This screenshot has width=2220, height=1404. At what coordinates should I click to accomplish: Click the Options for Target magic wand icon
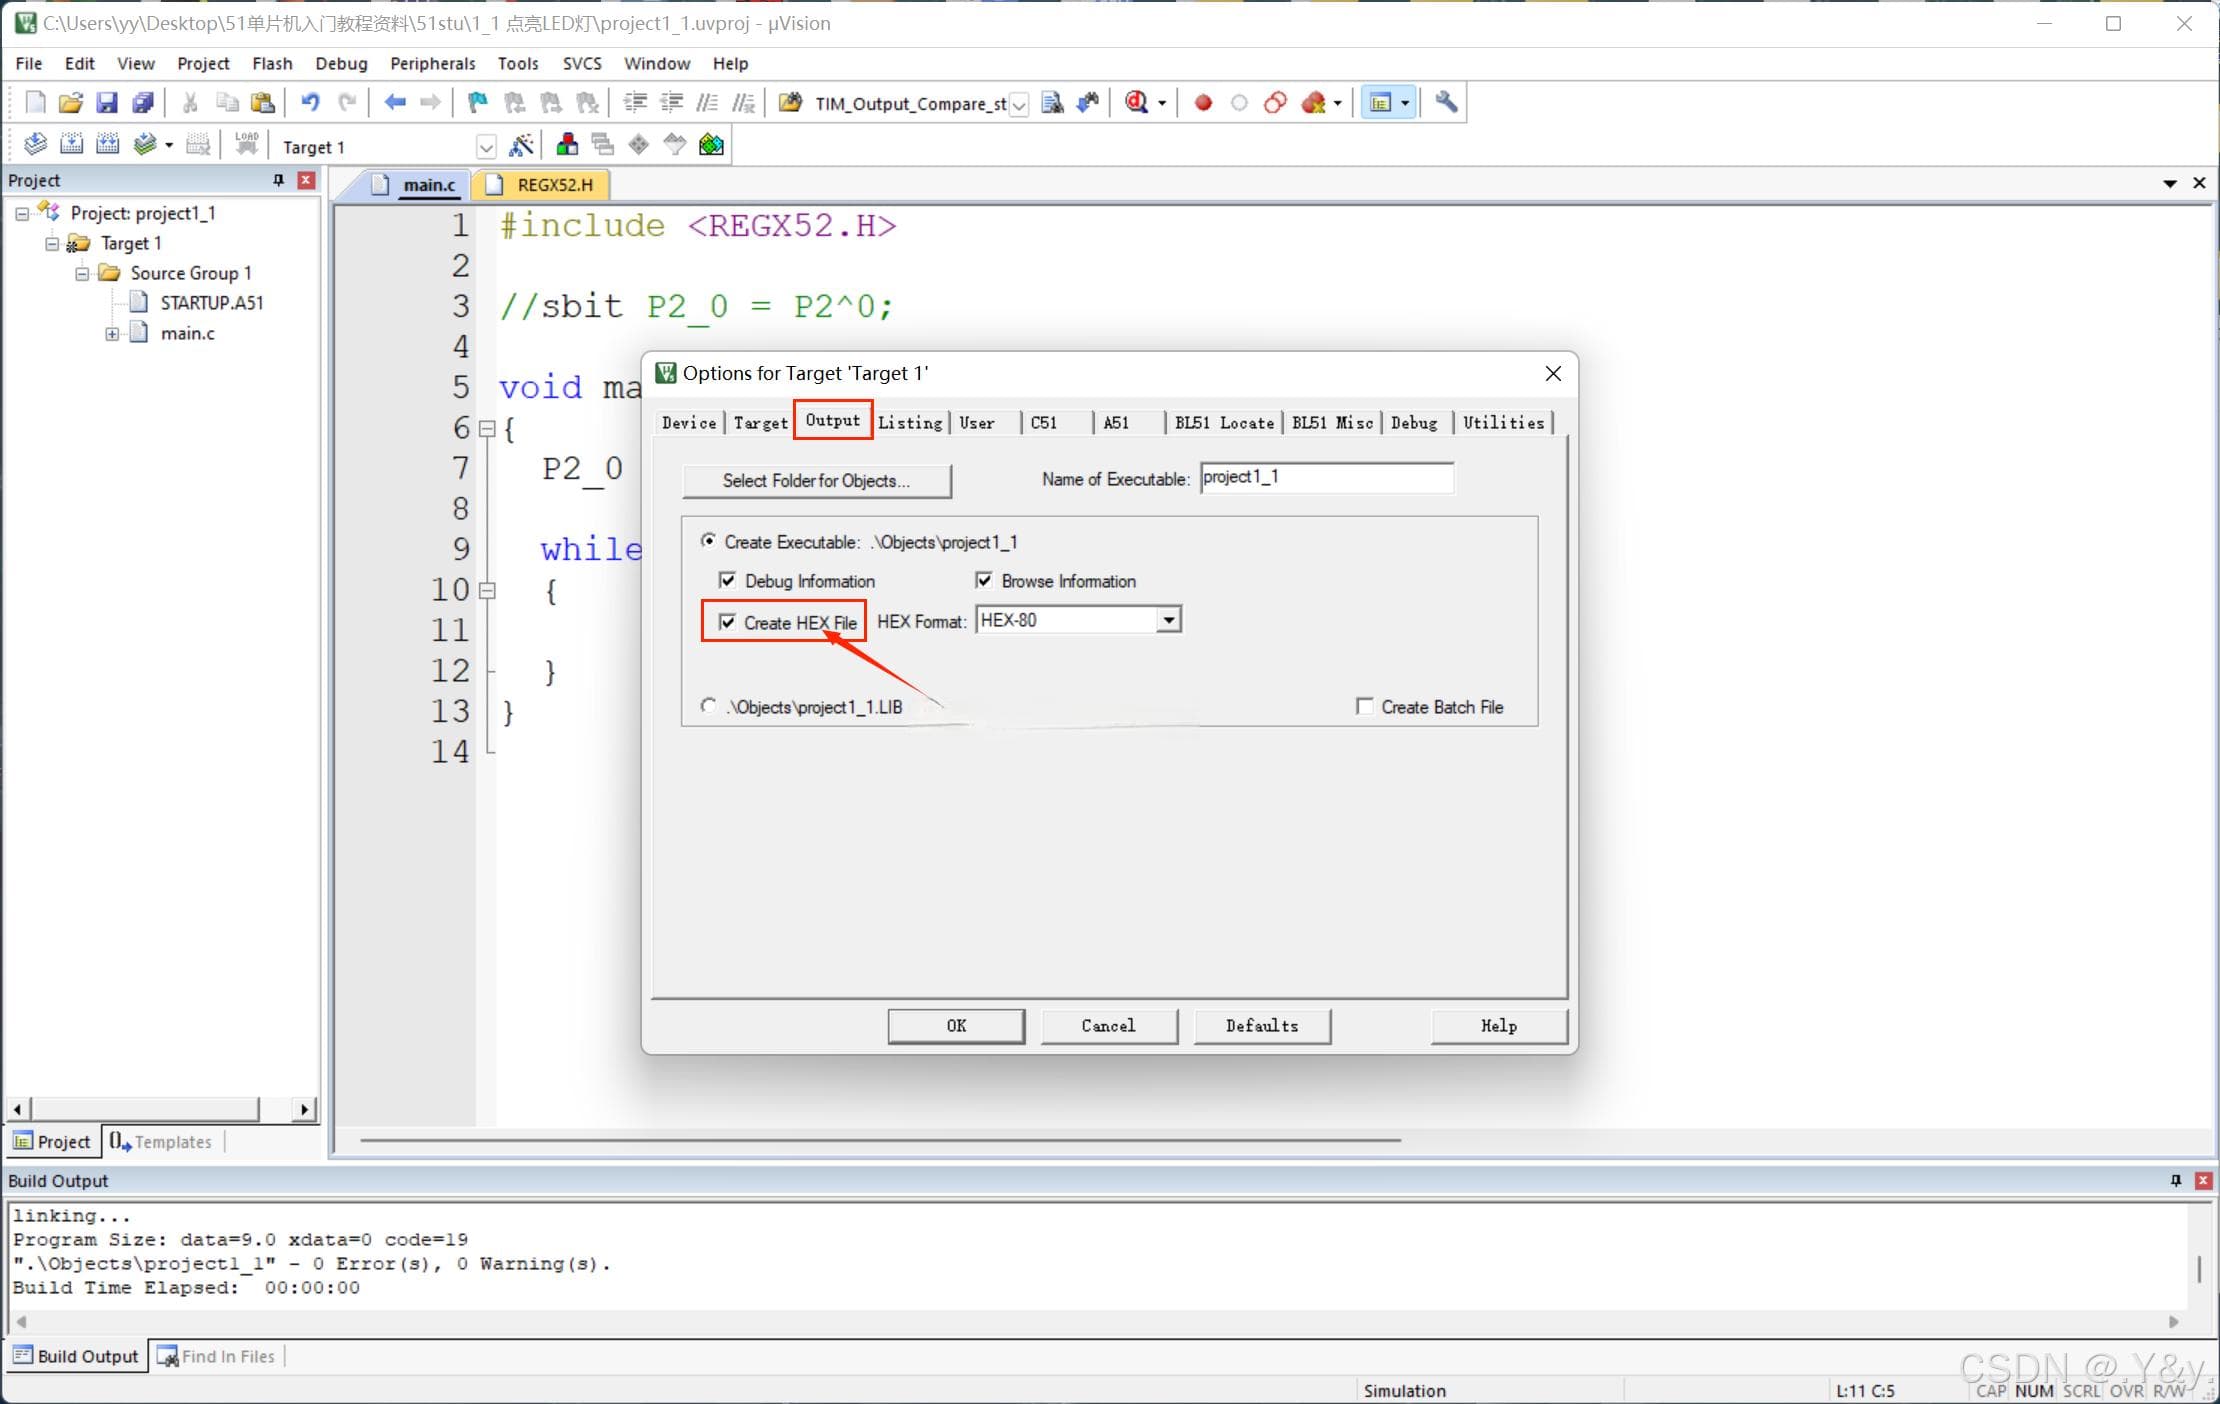[520, 146]
